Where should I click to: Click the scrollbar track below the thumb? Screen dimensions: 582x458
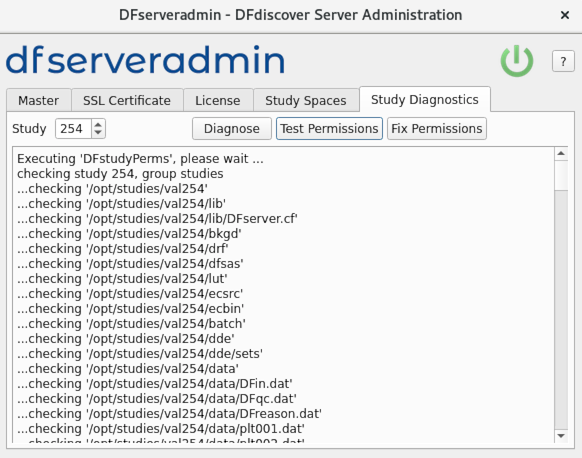coord(561,310)
